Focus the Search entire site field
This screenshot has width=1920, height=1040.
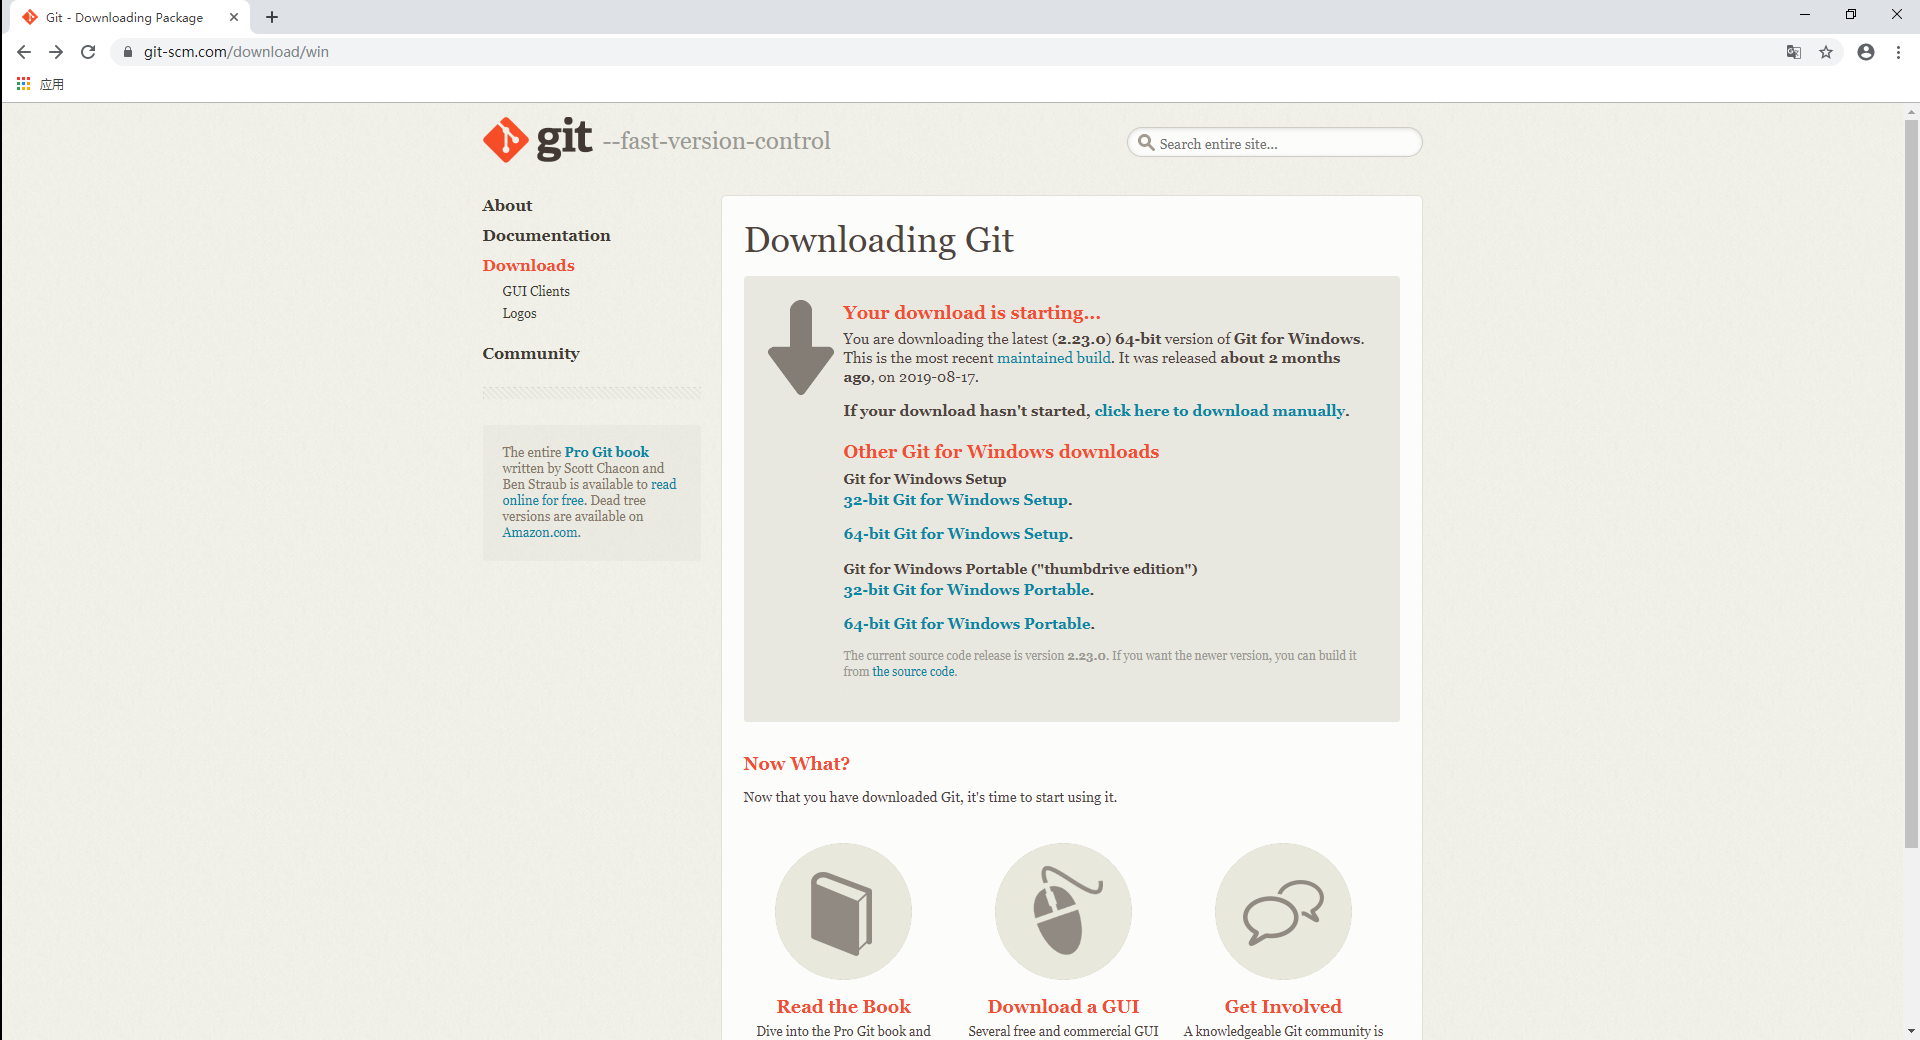pos(1275,143)
